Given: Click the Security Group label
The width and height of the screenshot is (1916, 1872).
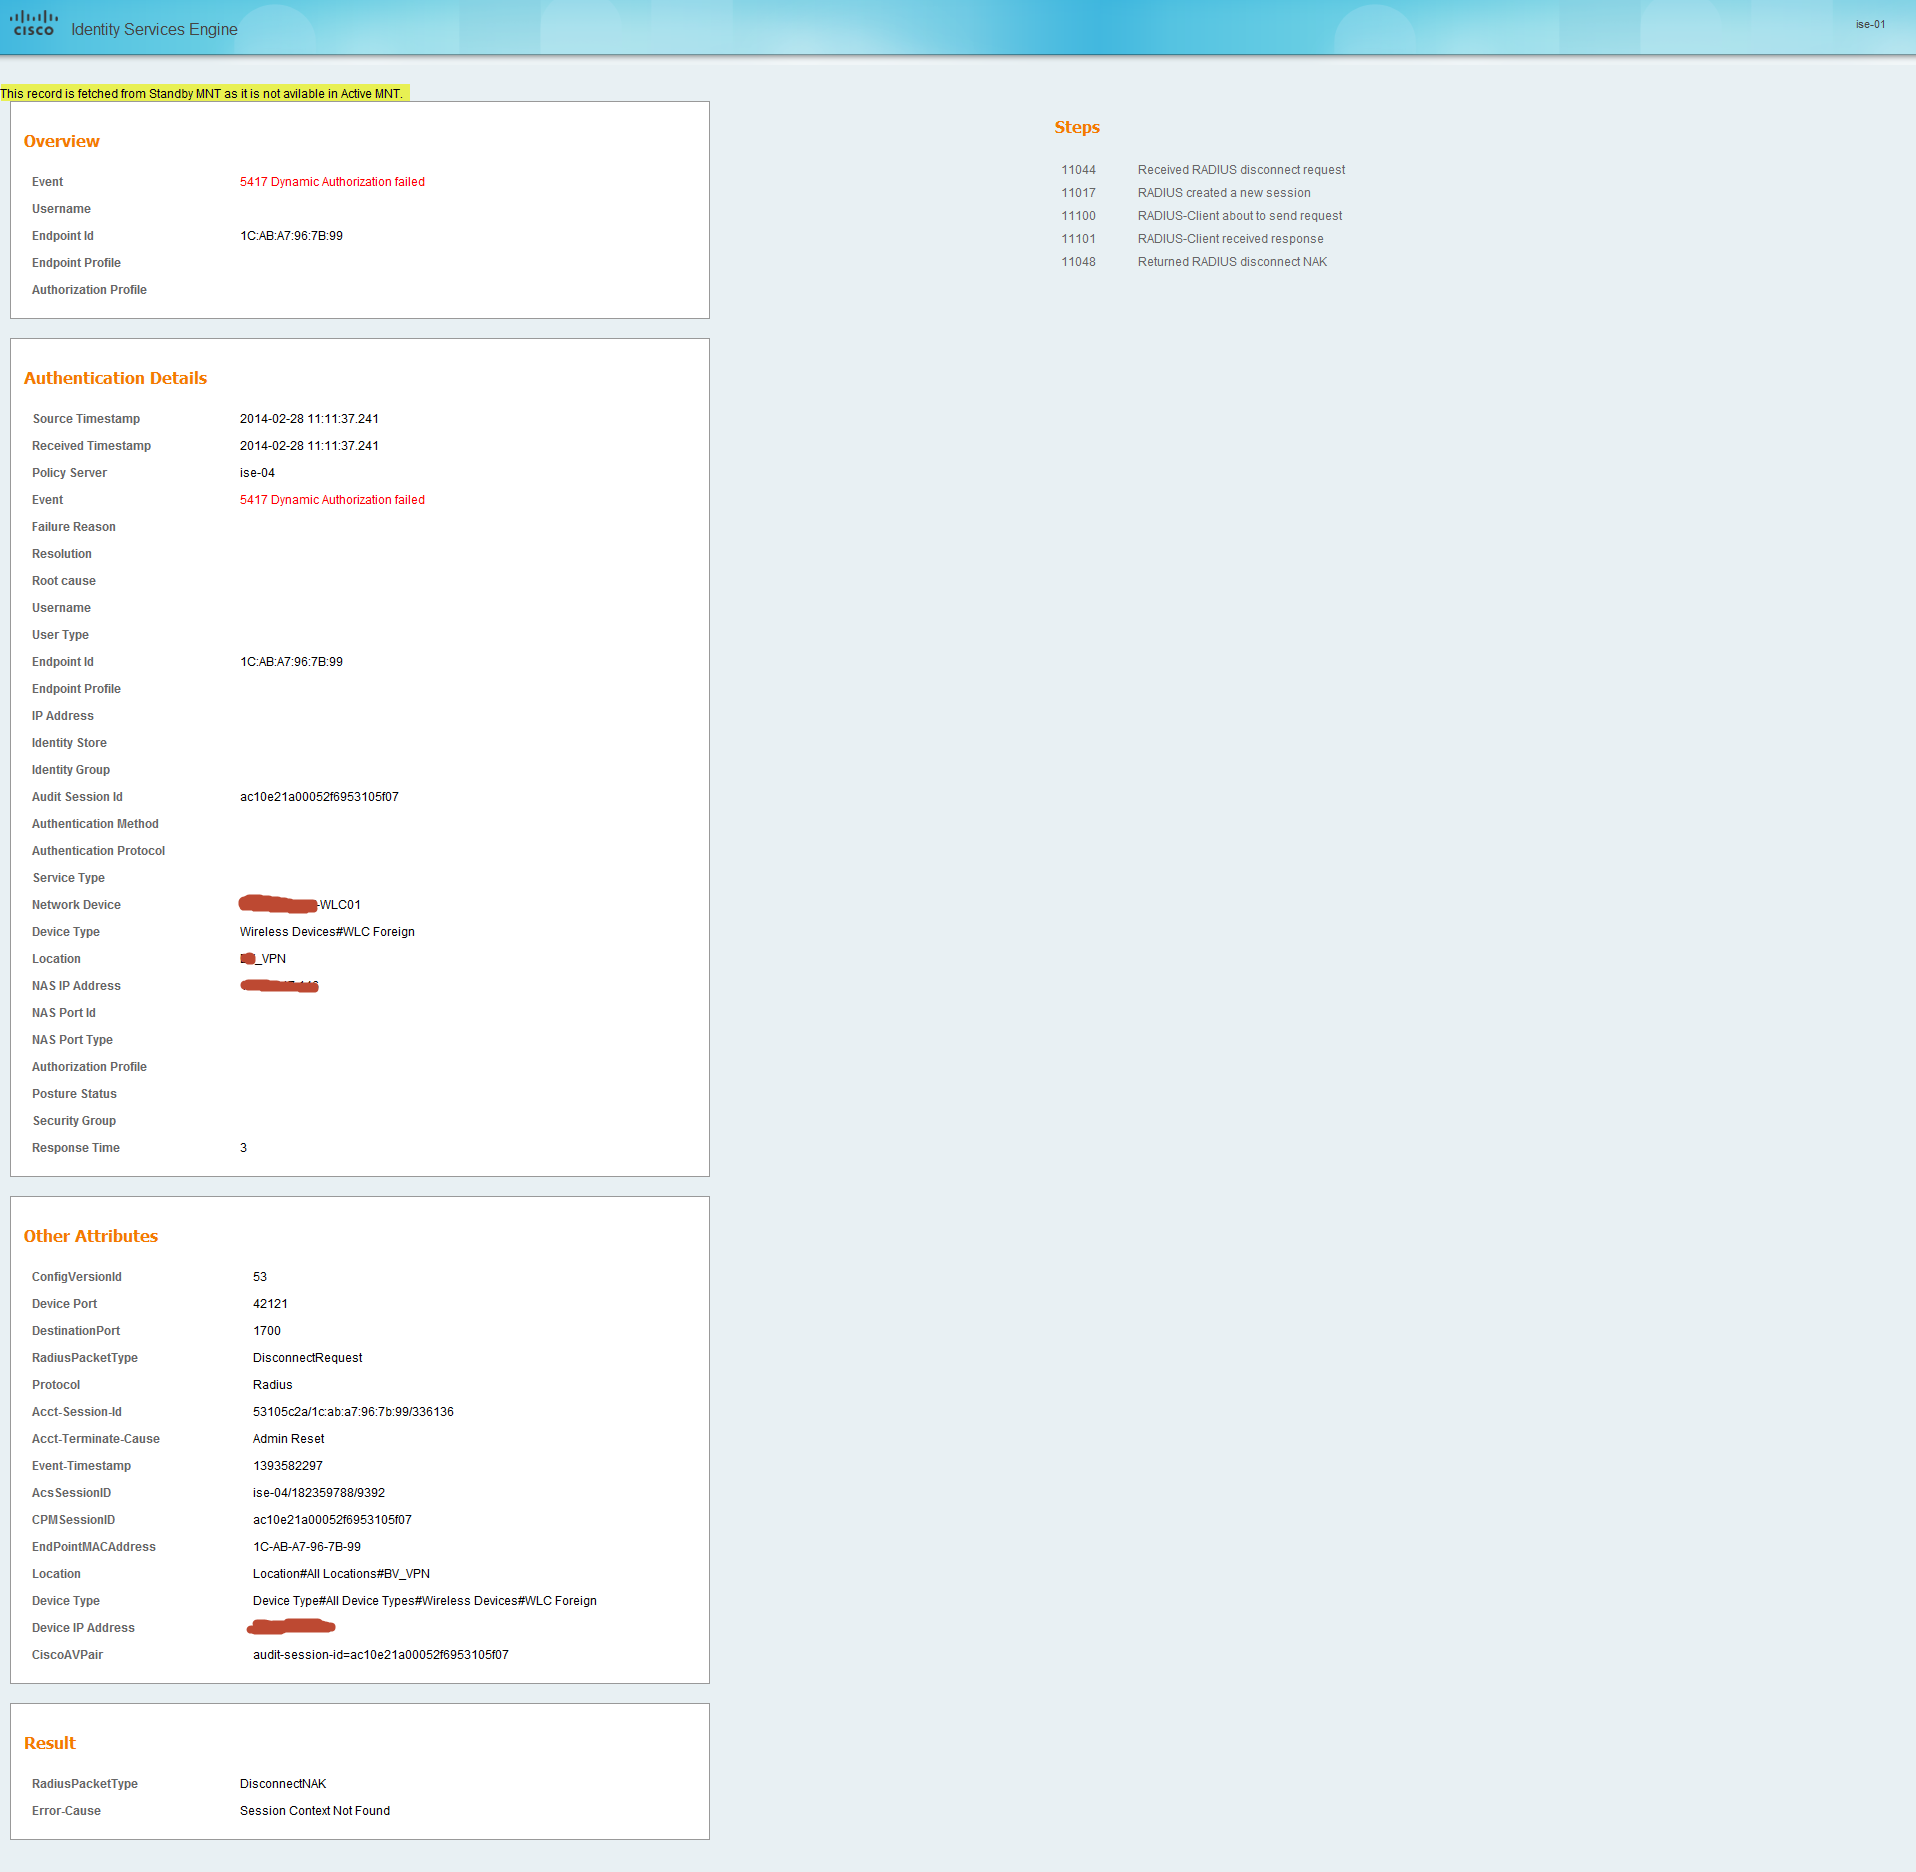Looking at the screenshot, I should click(74, 1121).
